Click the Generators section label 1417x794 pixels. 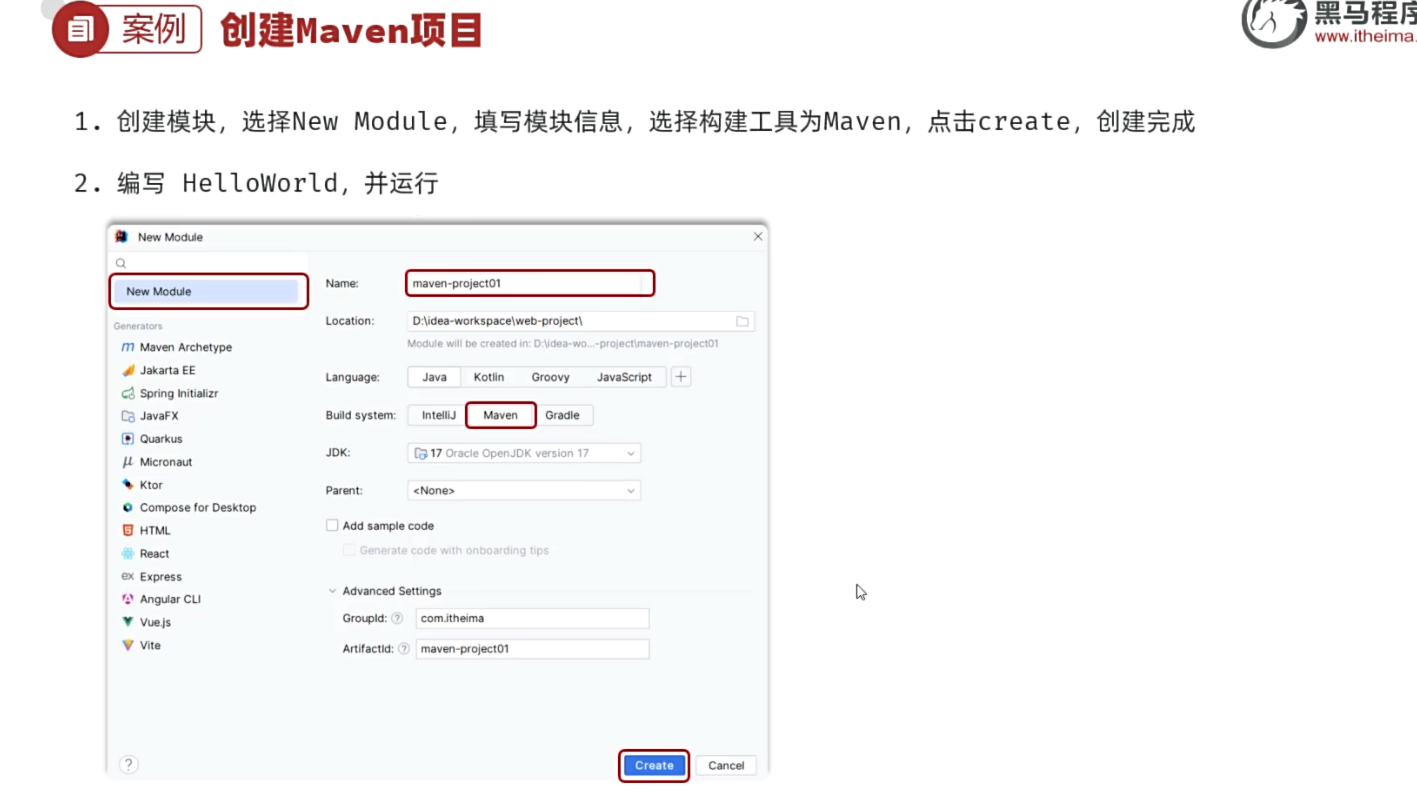(x=138, y=326)
